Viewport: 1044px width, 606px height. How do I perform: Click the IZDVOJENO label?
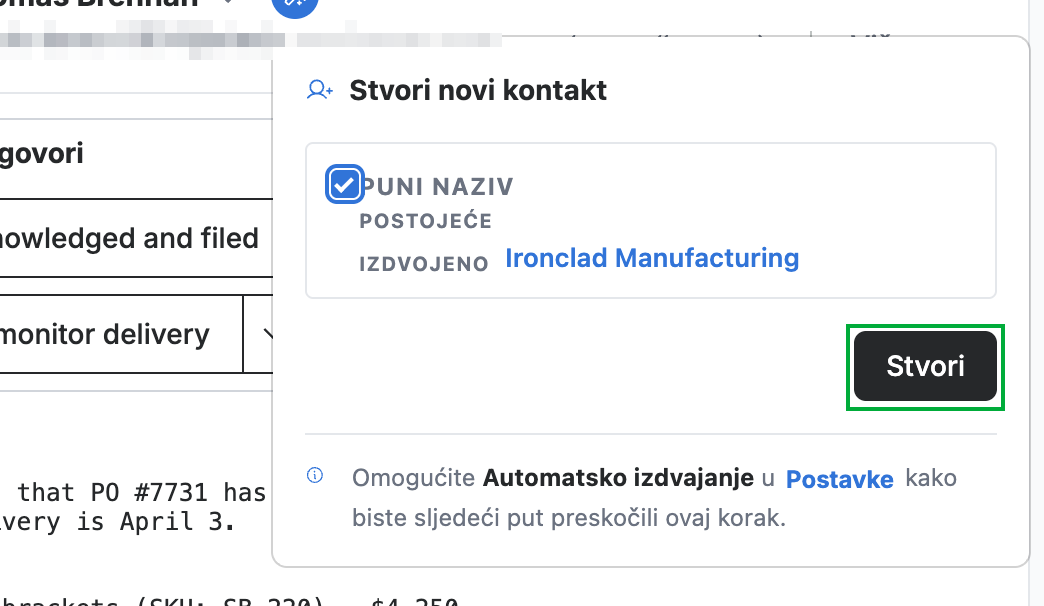click(424, 264)
